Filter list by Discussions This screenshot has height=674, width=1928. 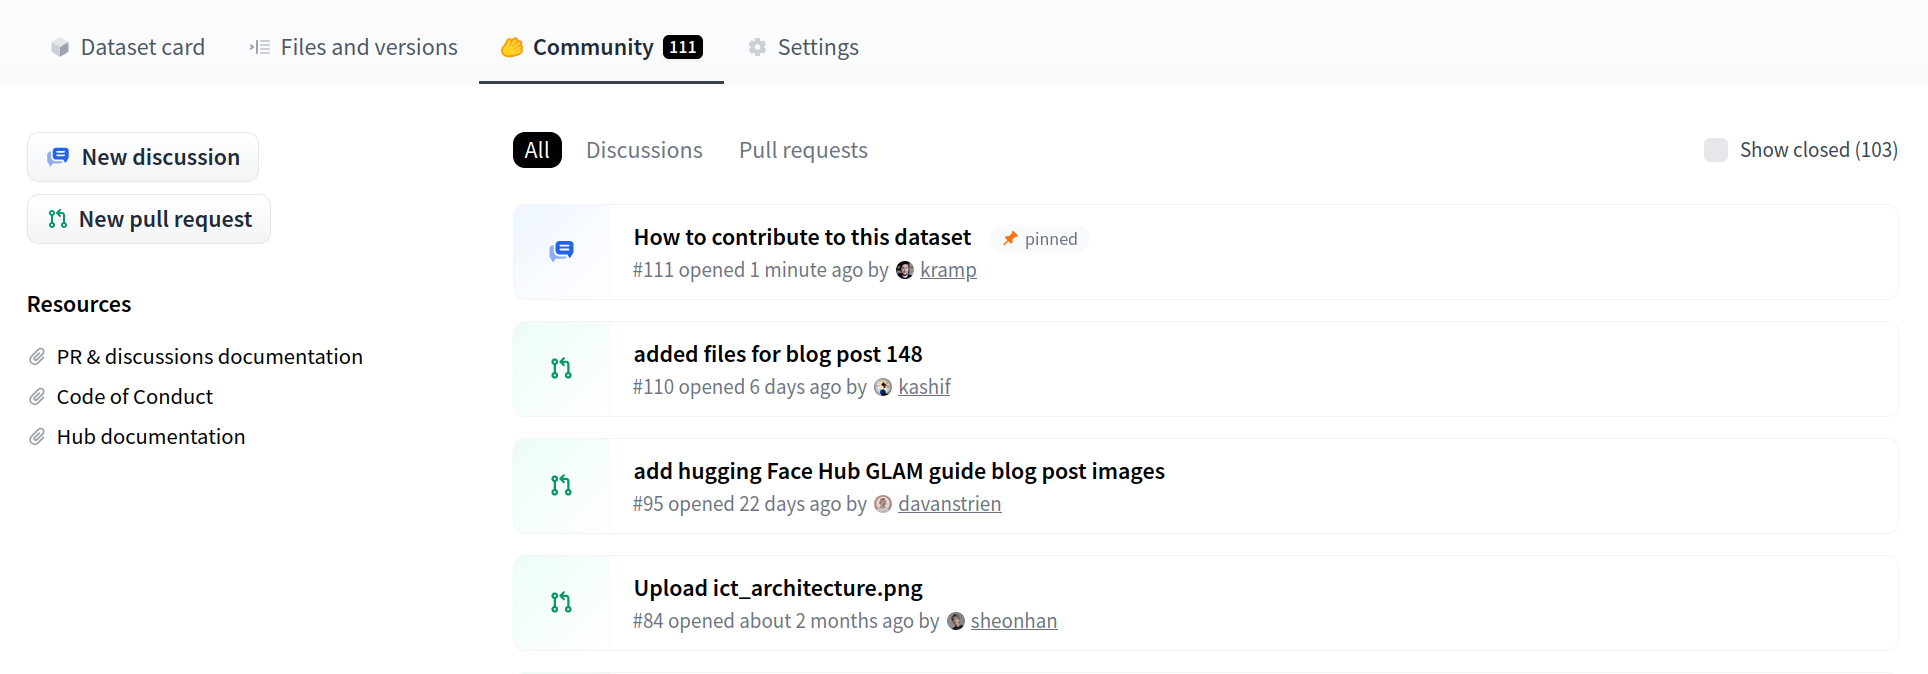644,150
